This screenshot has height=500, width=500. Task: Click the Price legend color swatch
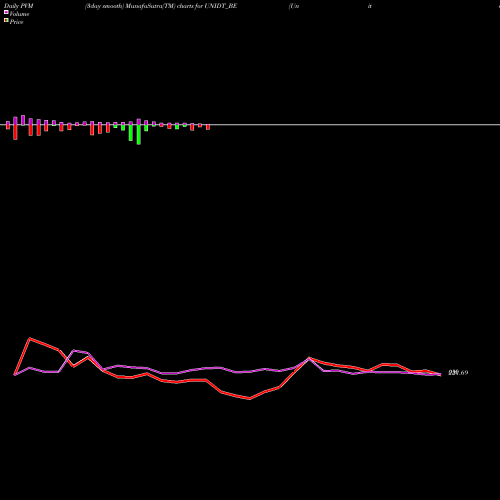[6, 21]
